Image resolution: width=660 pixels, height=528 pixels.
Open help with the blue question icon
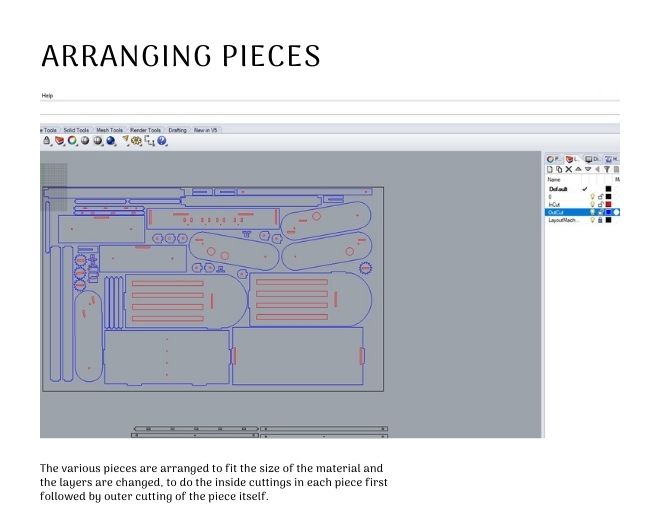pos(162,141)
